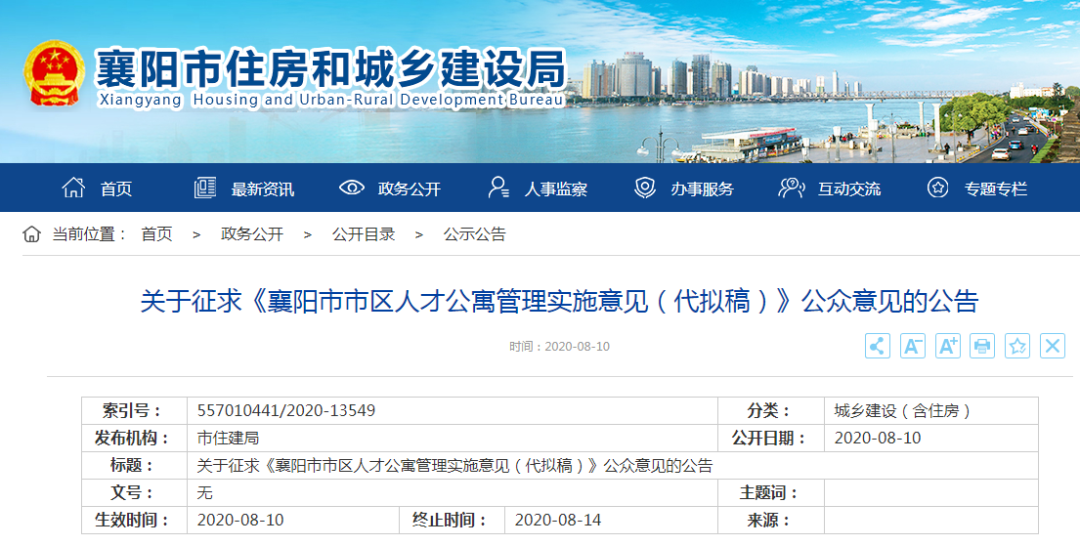This screenshot has height=546, width=1080.
Task: Click the eye icon beside 政务公开
Action: click(x=351, y=187)
